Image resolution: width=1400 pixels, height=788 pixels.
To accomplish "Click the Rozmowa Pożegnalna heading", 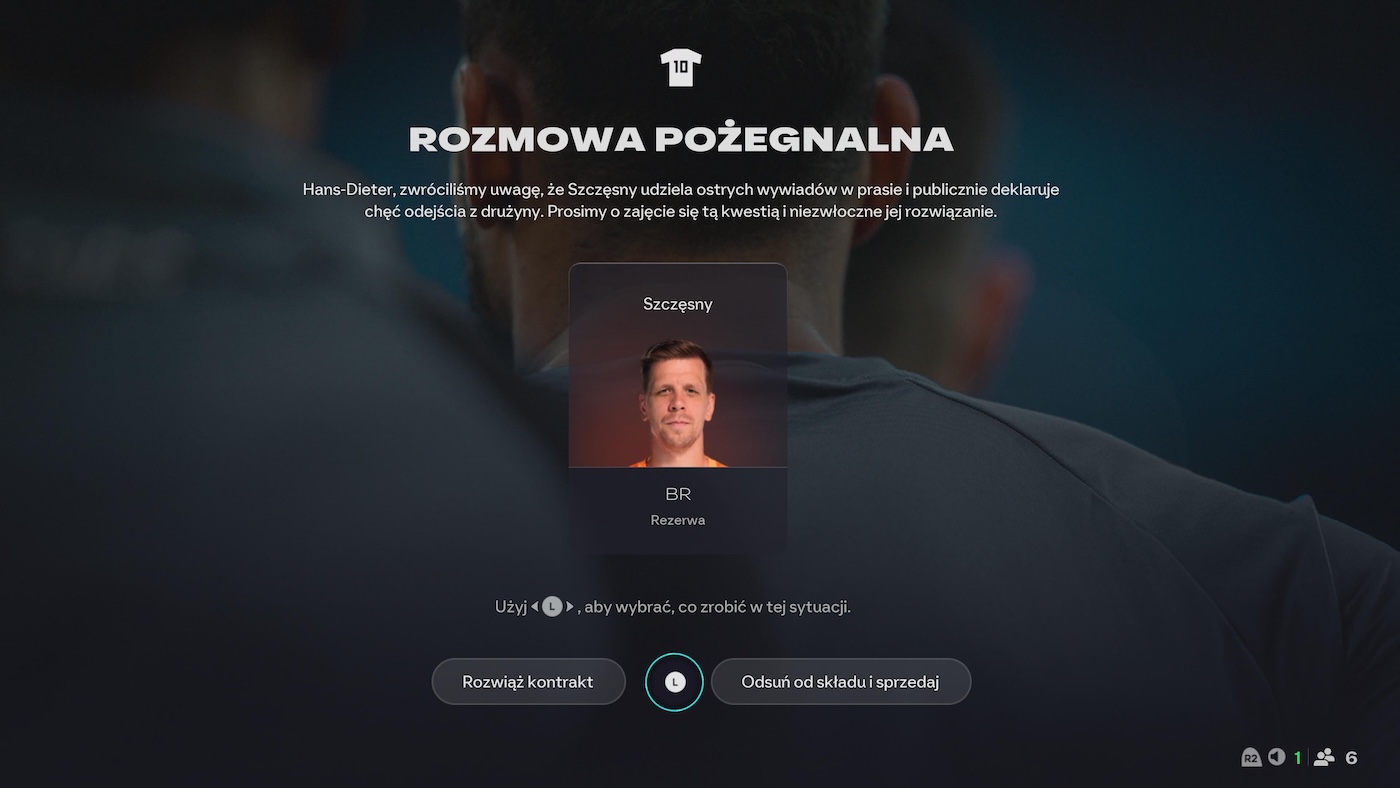I will 681,139.
